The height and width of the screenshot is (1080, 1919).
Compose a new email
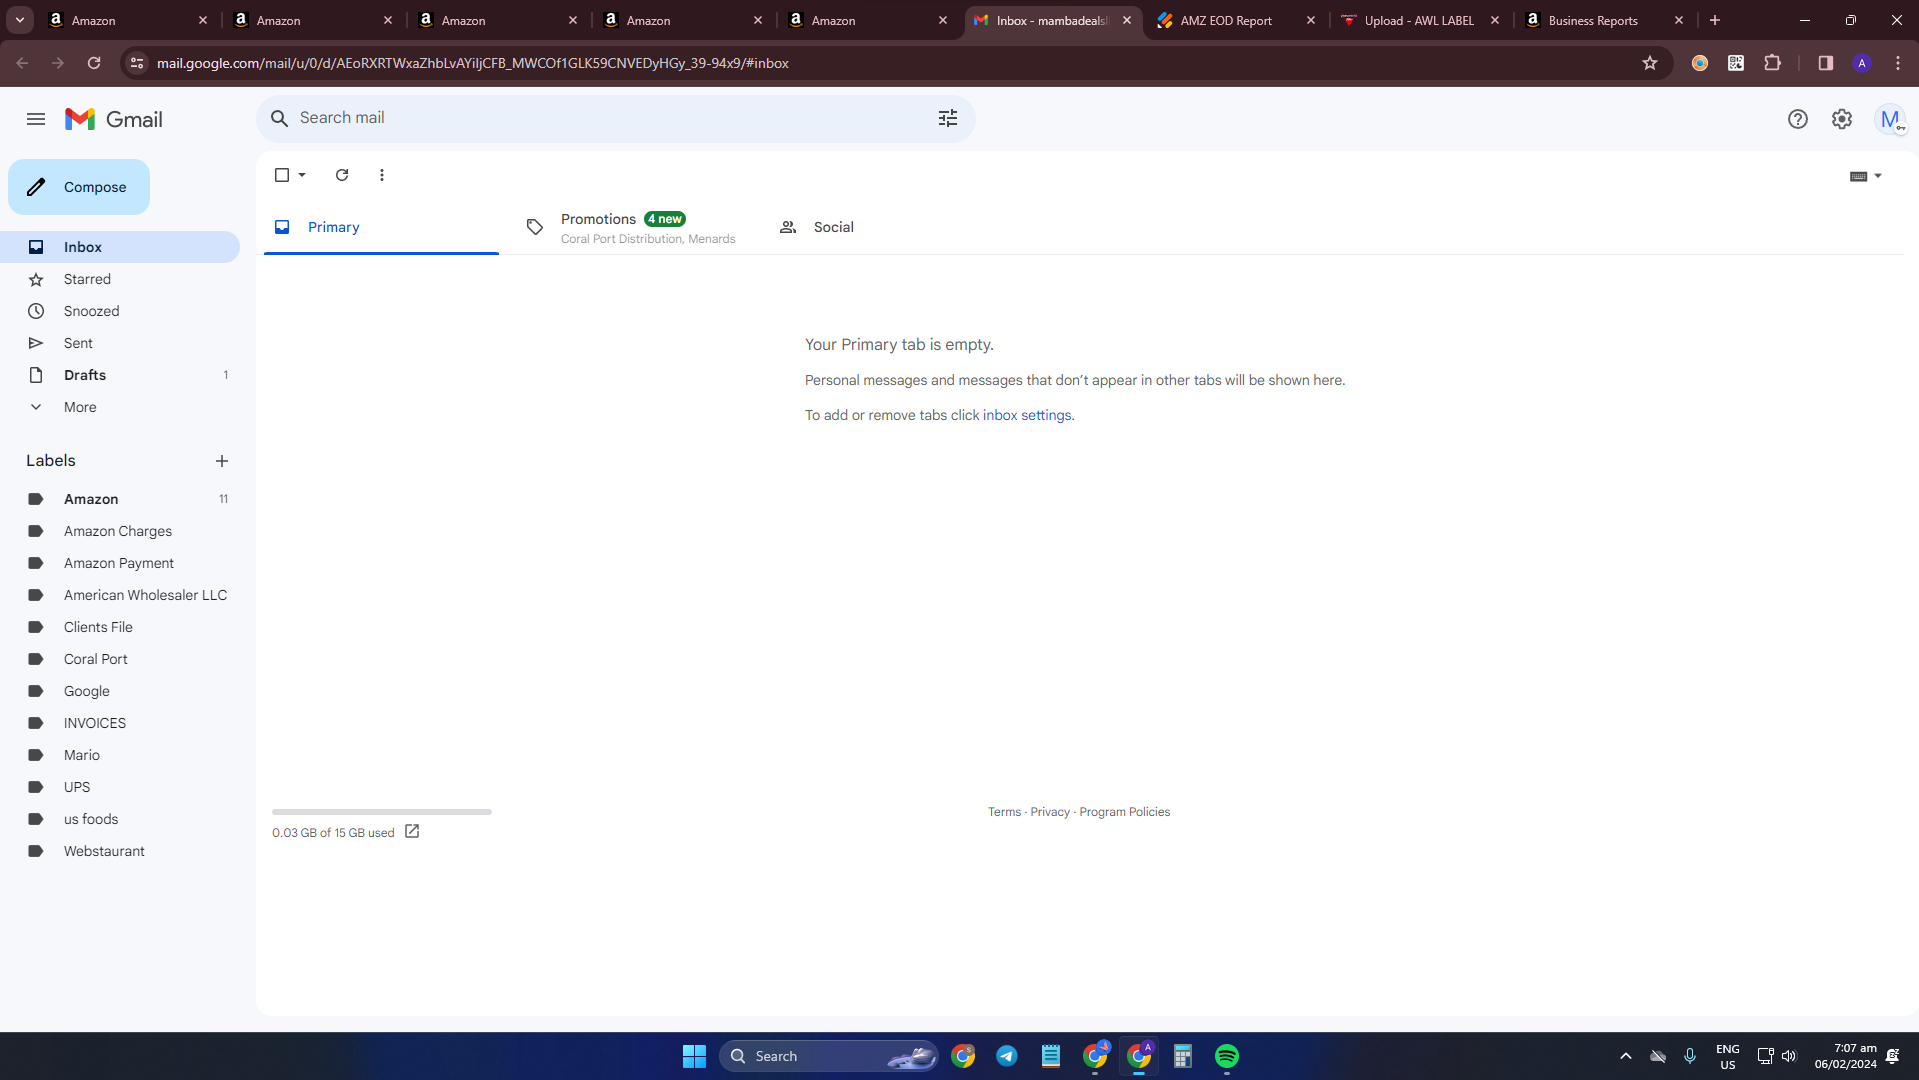click(79, 187)
